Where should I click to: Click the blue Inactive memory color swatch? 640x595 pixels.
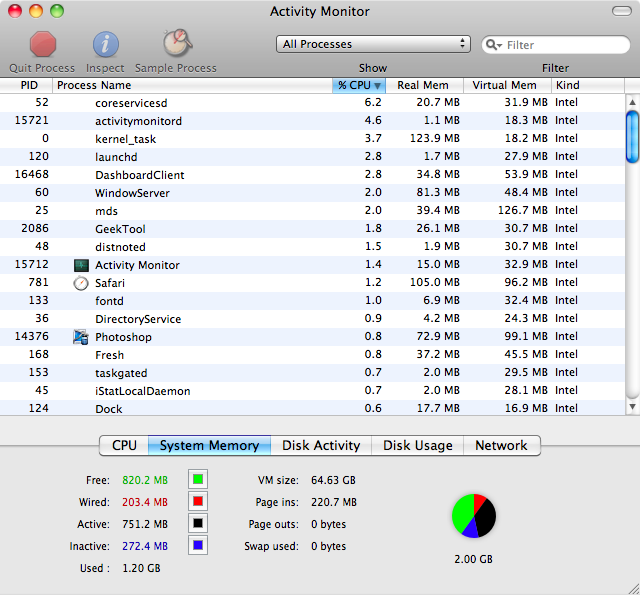(x=198, y=545)
